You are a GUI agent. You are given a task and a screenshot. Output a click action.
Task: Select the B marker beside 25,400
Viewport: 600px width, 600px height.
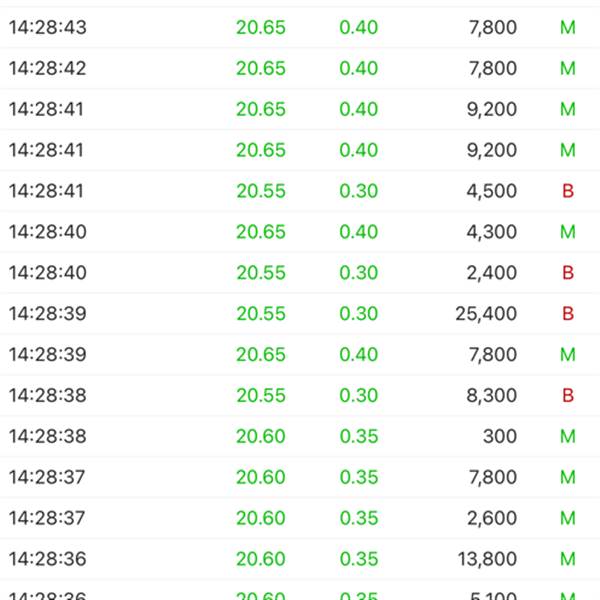click(568, 314)
